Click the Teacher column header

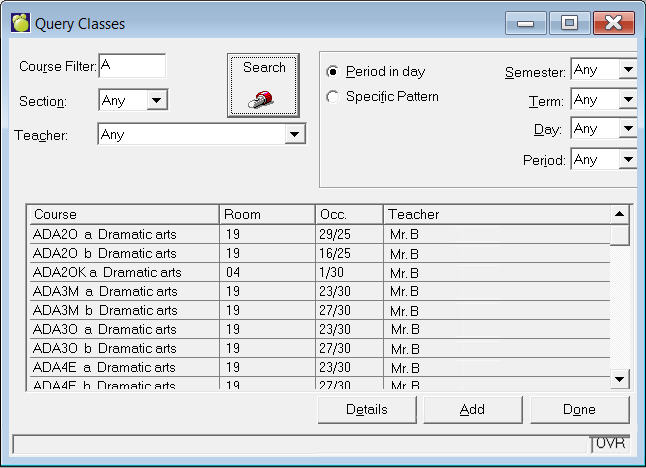[x=496, y=214]
